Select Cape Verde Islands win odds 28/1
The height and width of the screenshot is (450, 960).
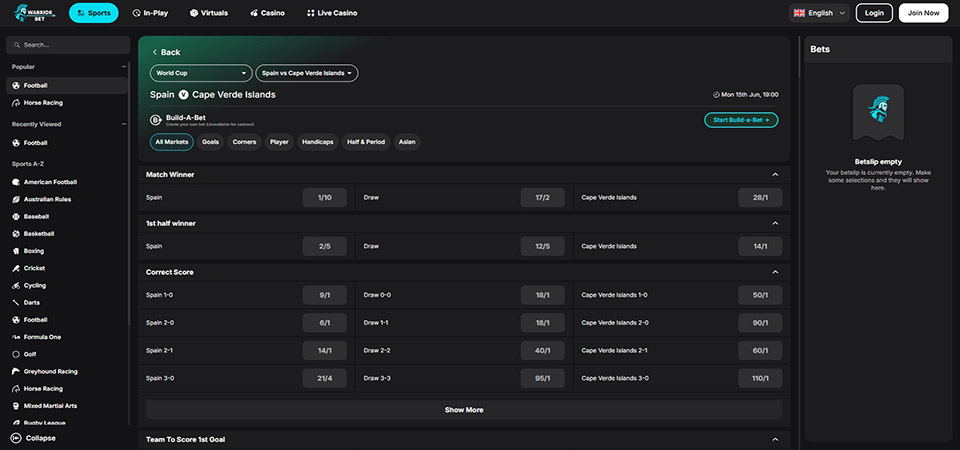pyautogui.click(x=760, y=198)
